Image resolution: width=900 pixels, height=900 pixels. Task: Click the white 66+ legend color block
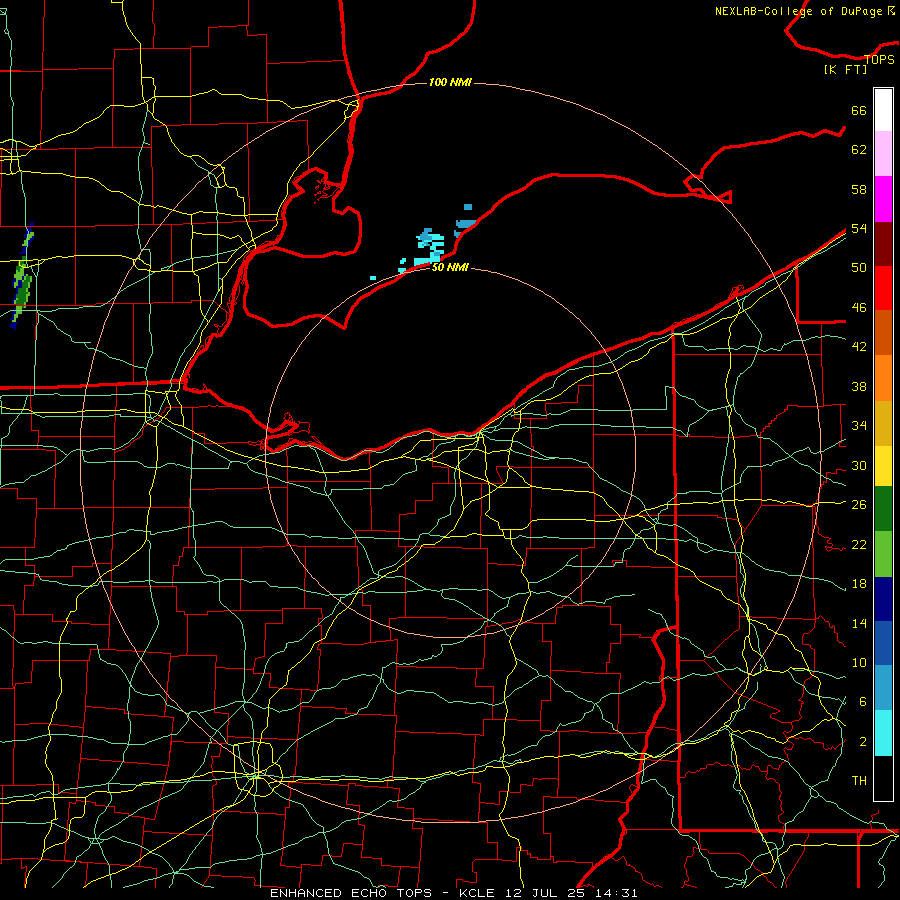[883, 110]
